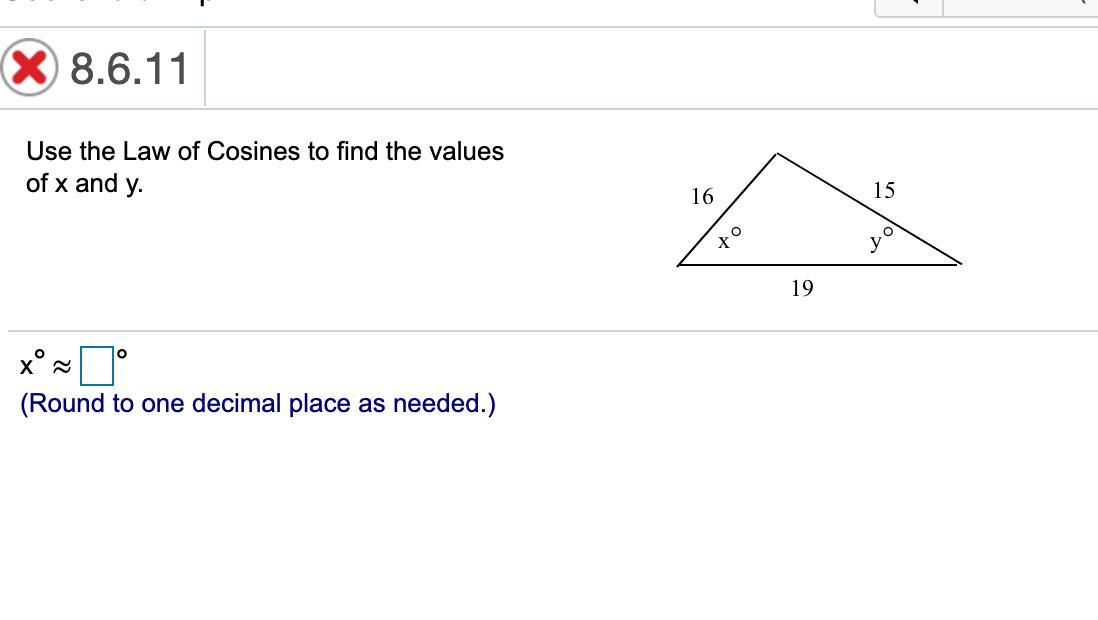1098x620 pixels.
Task: Click the x° angle marker in triangle
Action: coord(729,239)
